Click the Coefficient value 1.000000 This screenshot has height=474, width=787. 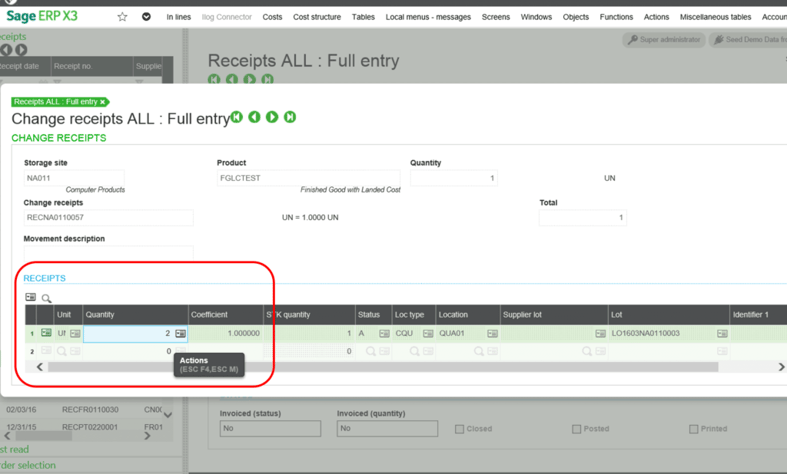tap(243, 333)
